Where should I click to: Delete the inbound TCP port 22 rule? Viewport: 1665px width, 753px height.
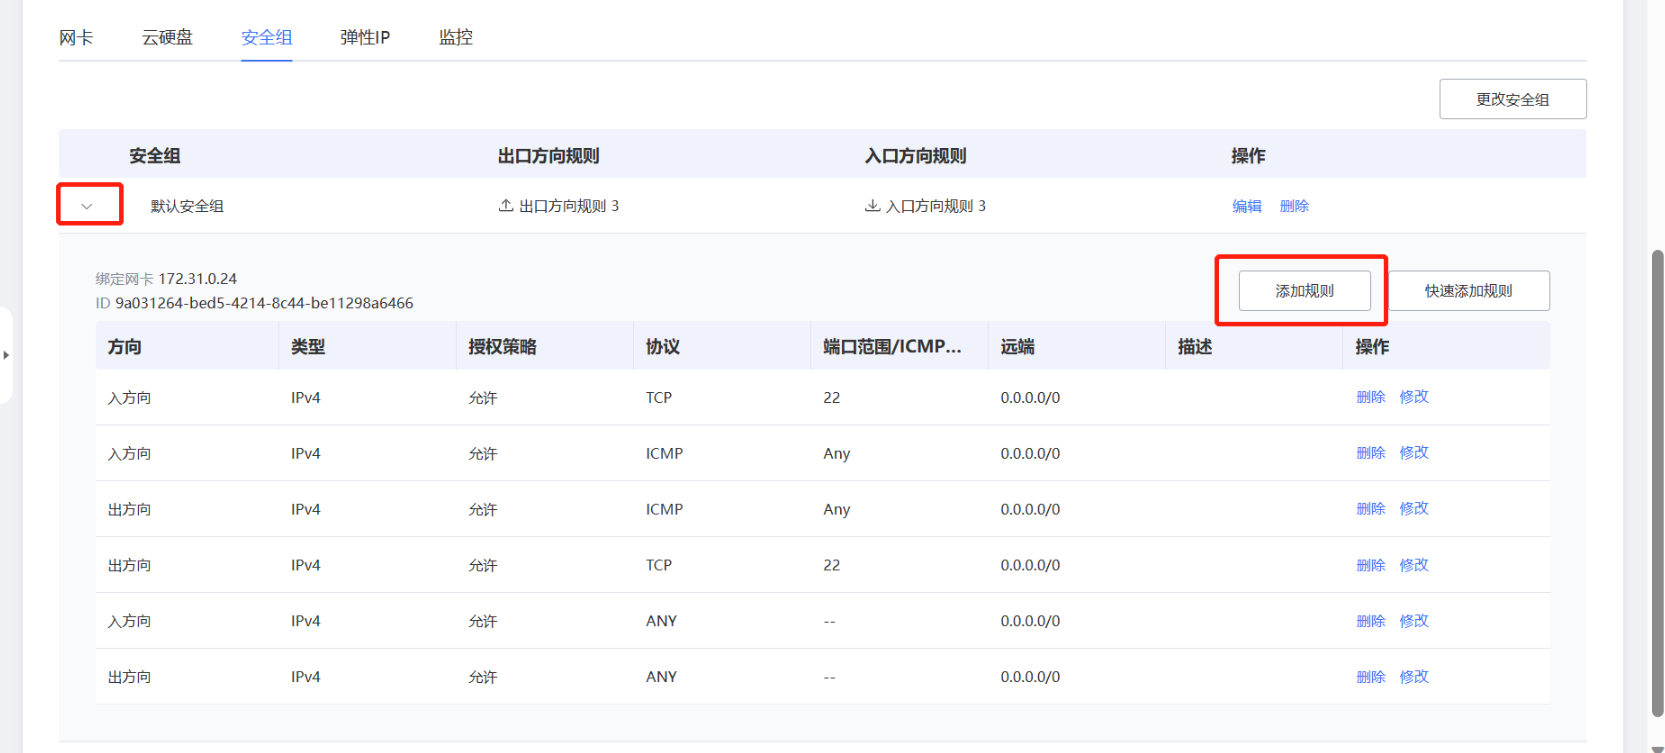pyautogui.click(x=1370, y=397)
